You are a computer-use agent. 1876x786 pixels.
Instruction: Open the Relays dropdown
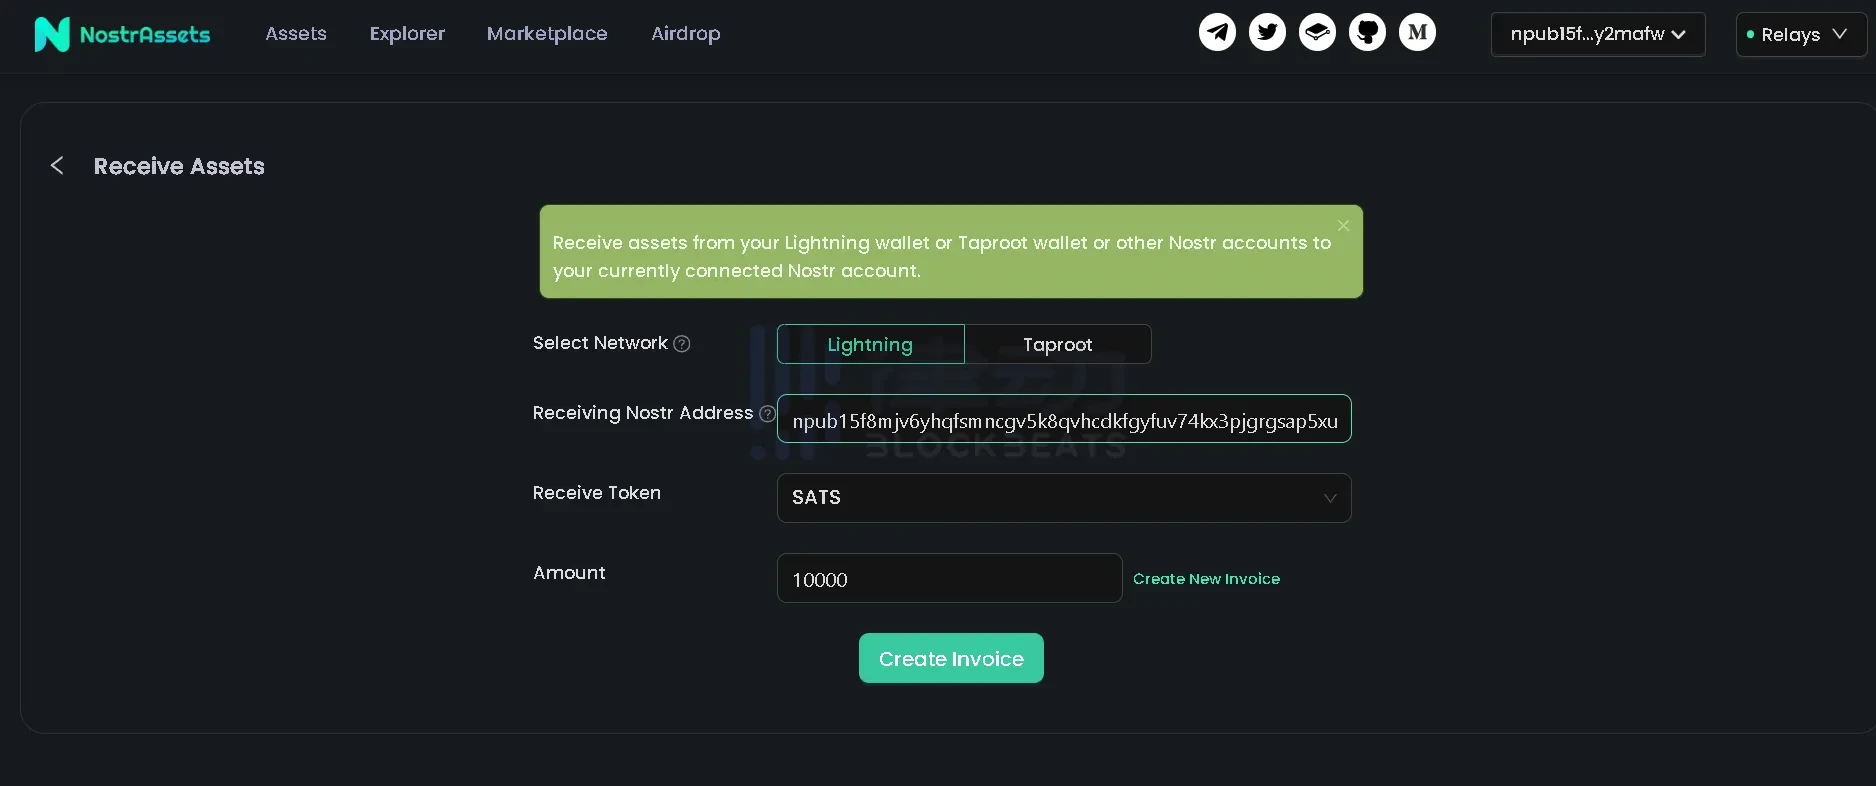click(1802, 35)
